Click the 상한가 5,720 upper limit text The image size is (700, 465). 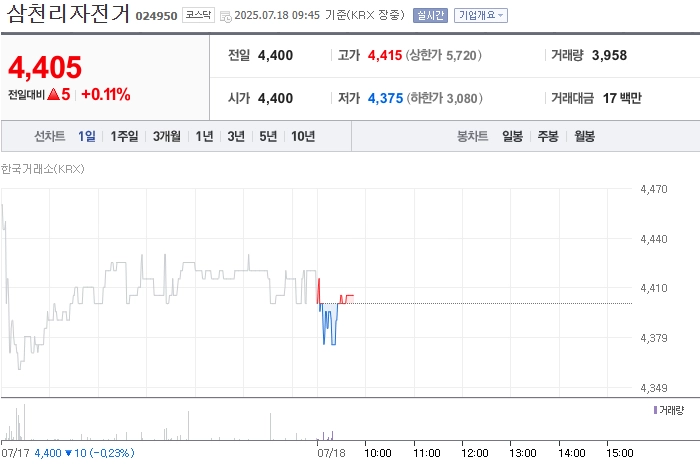[x=443, y=55]
